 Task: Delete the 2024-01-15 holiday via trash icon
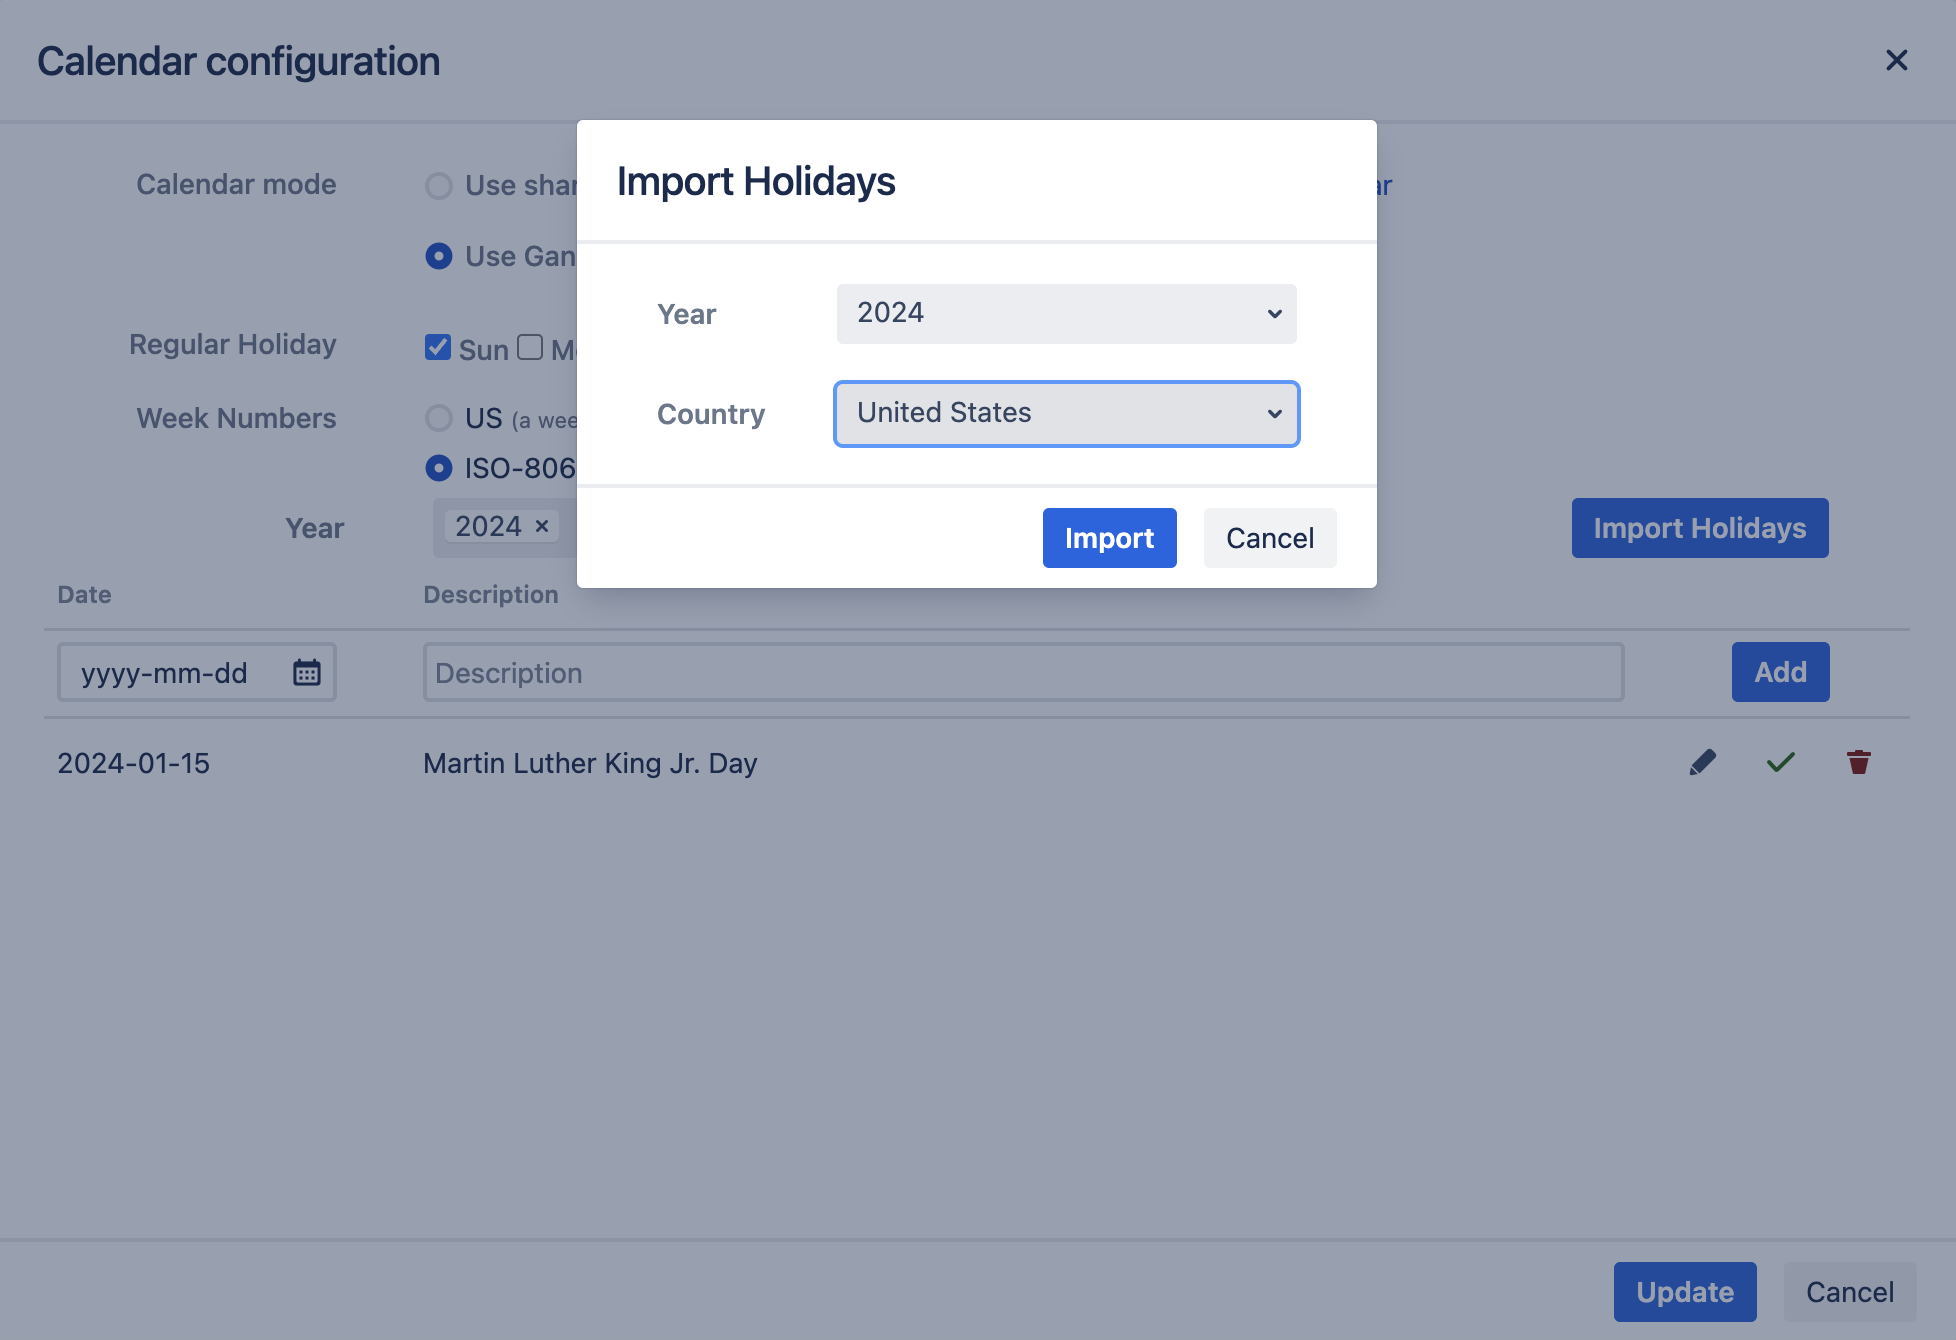click(x=1858, y=763)
